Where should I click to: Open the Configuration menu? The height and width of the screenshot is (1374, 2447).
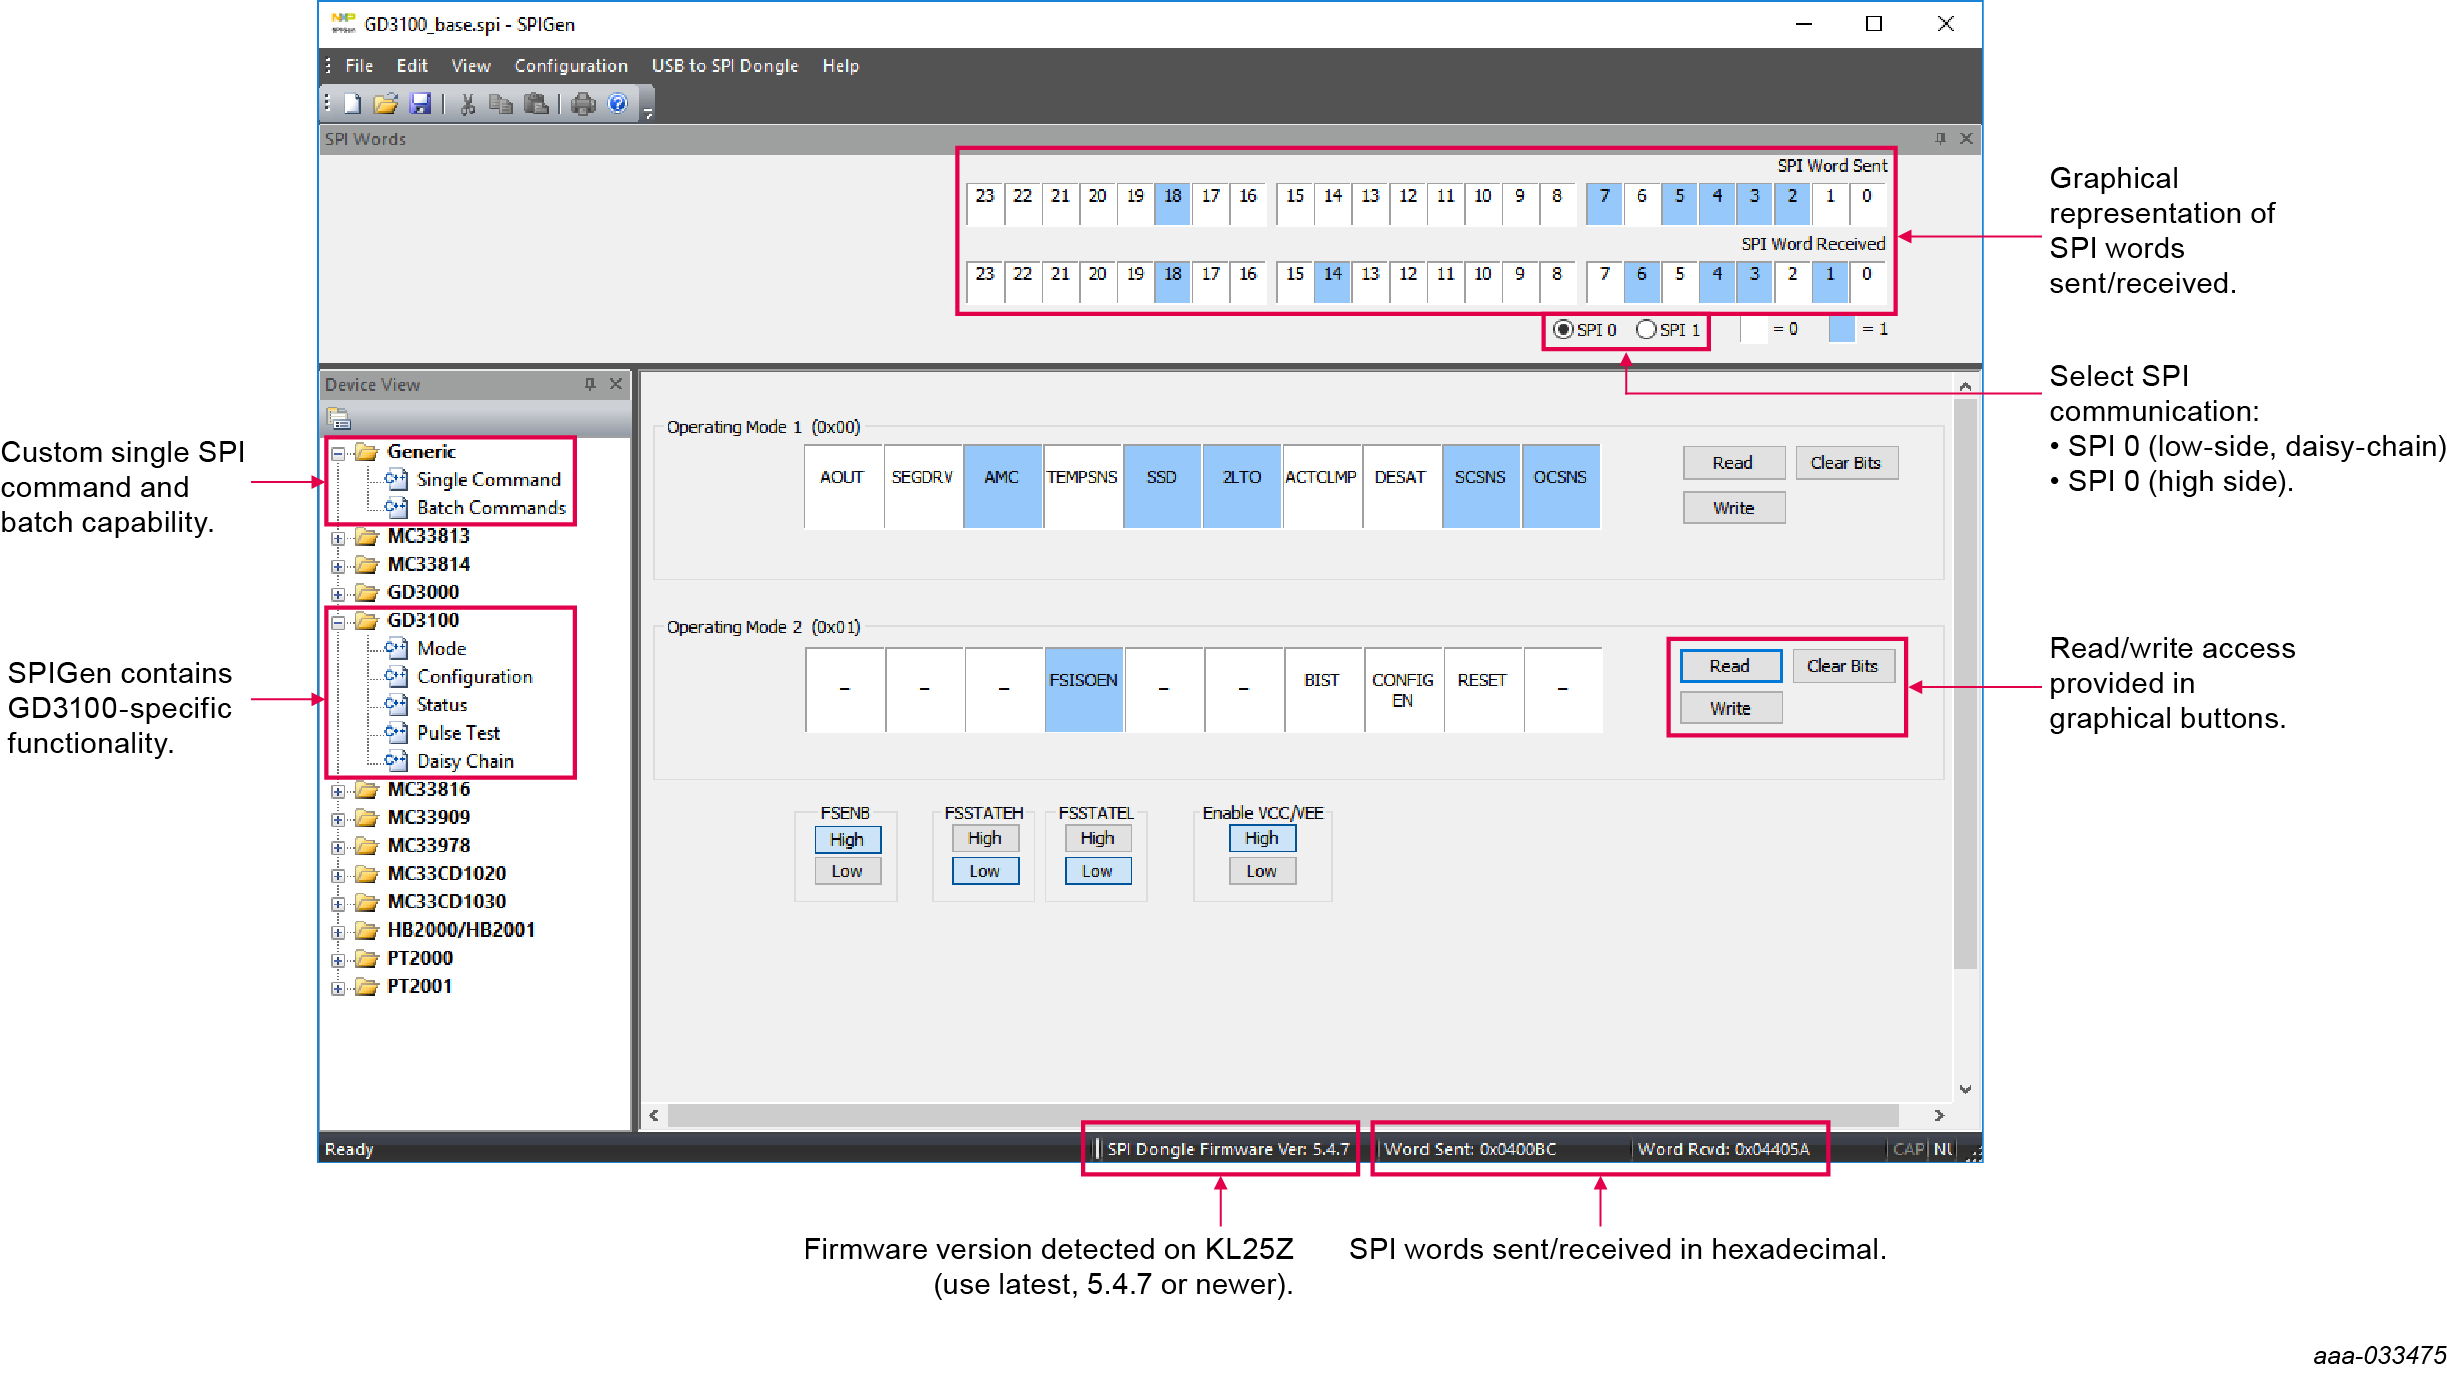pyautogui.click(x=570, y=66)
